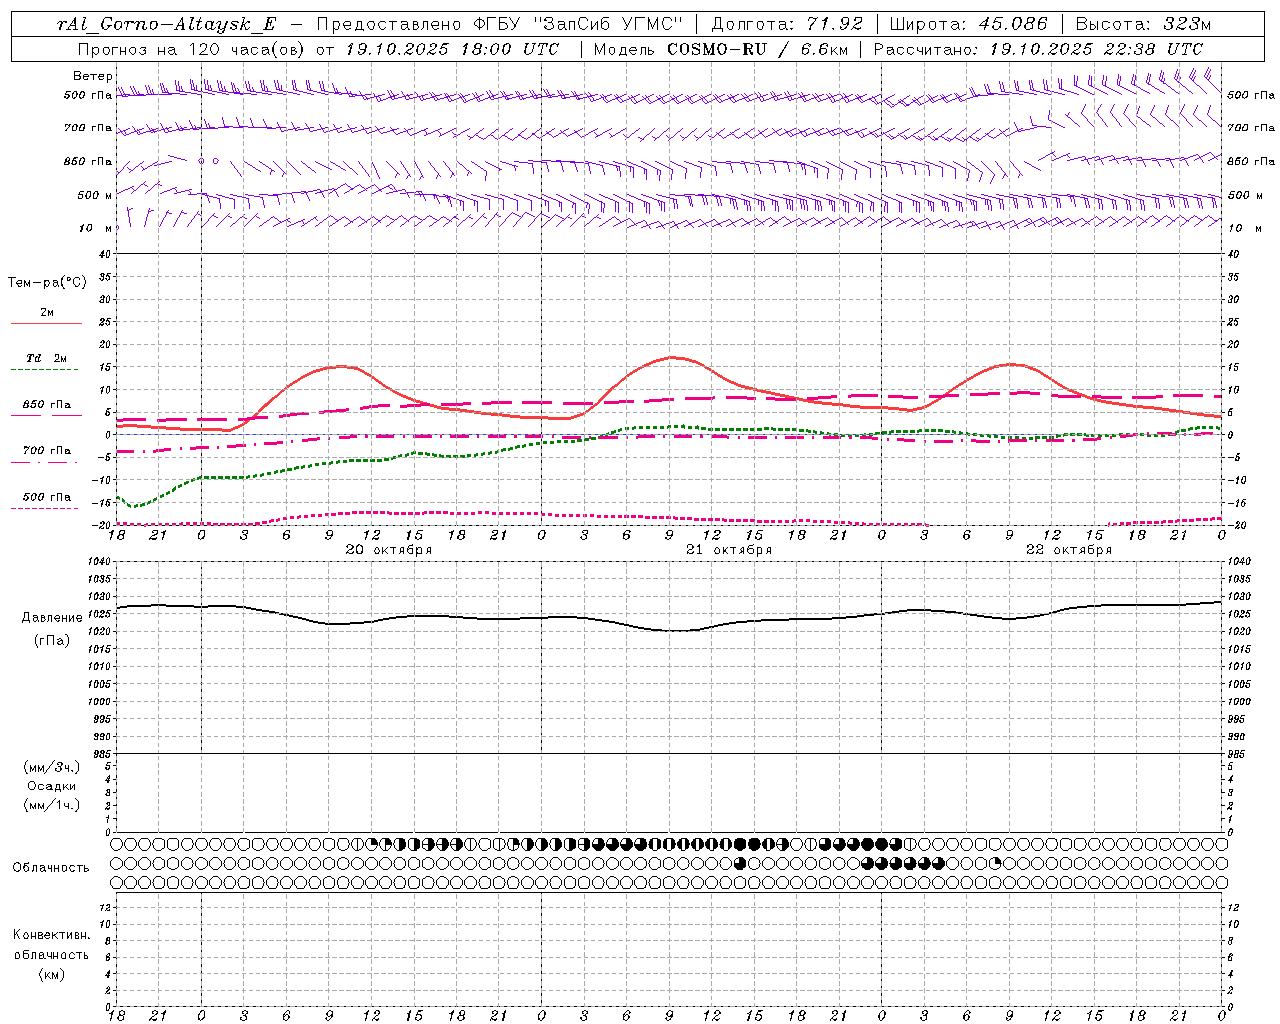Click the station title rAl_Gorno-Altaysk_E
This screenshot has height=1024, width=1280.
pyautogui.click(x=167, y=24)
